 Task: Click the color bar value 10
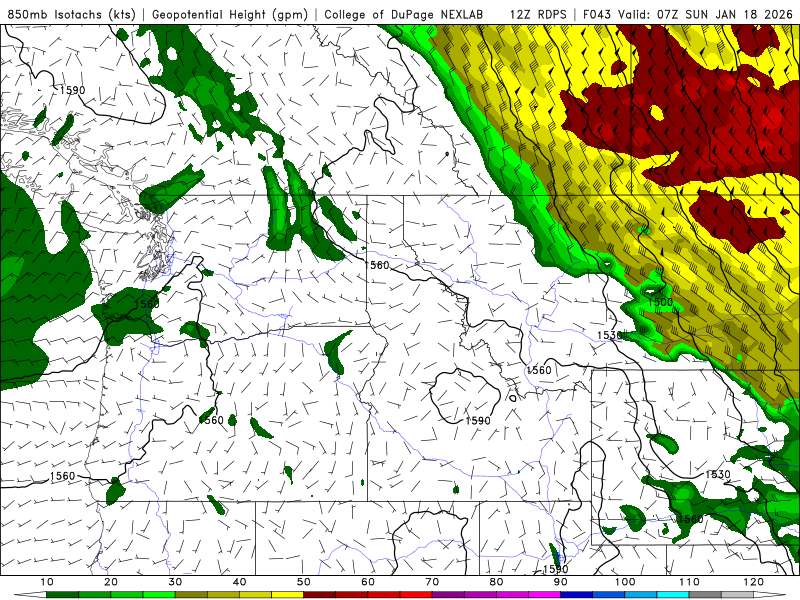click(46, 582)
